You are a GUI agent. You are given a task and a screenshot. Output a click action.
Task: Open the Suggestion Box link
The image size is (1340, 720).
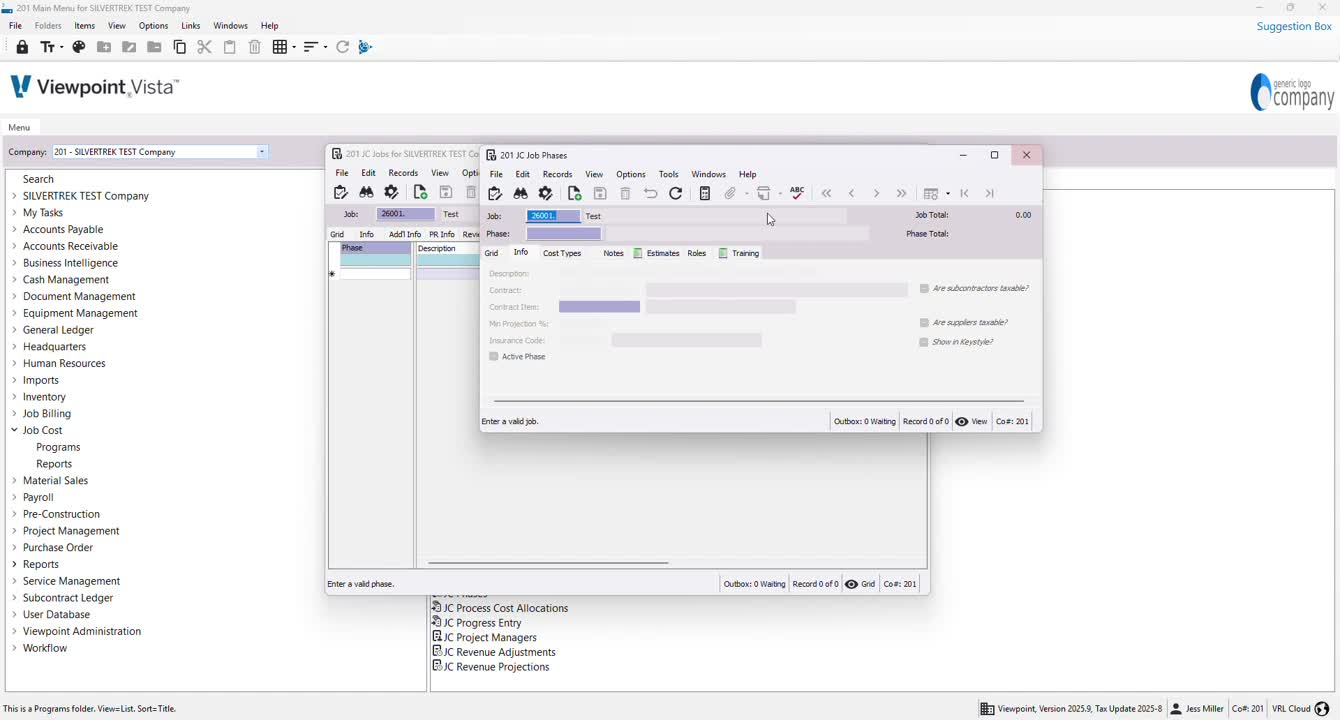[x=1294, y=26]
